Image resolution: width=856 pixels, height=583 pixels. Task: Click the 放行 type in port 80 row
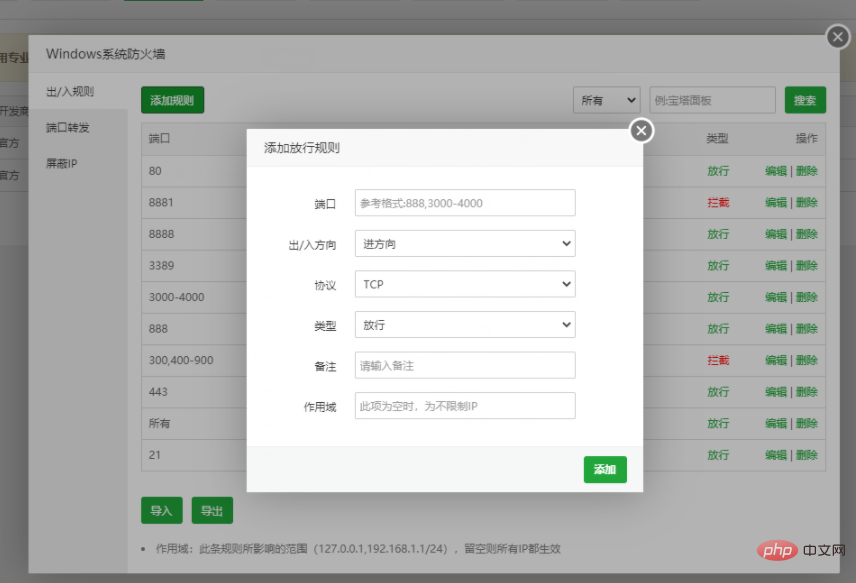click(x=718, y=171)
